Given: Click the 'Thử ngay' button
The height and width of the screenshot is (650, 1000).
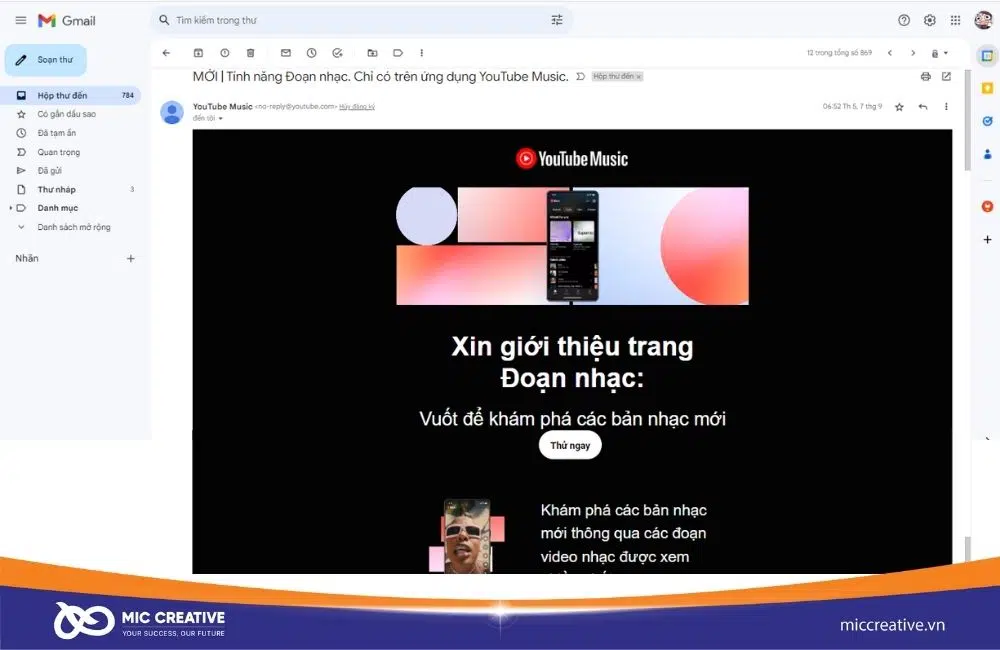Looking at the screenshot, I should click(x=570, y=445).
